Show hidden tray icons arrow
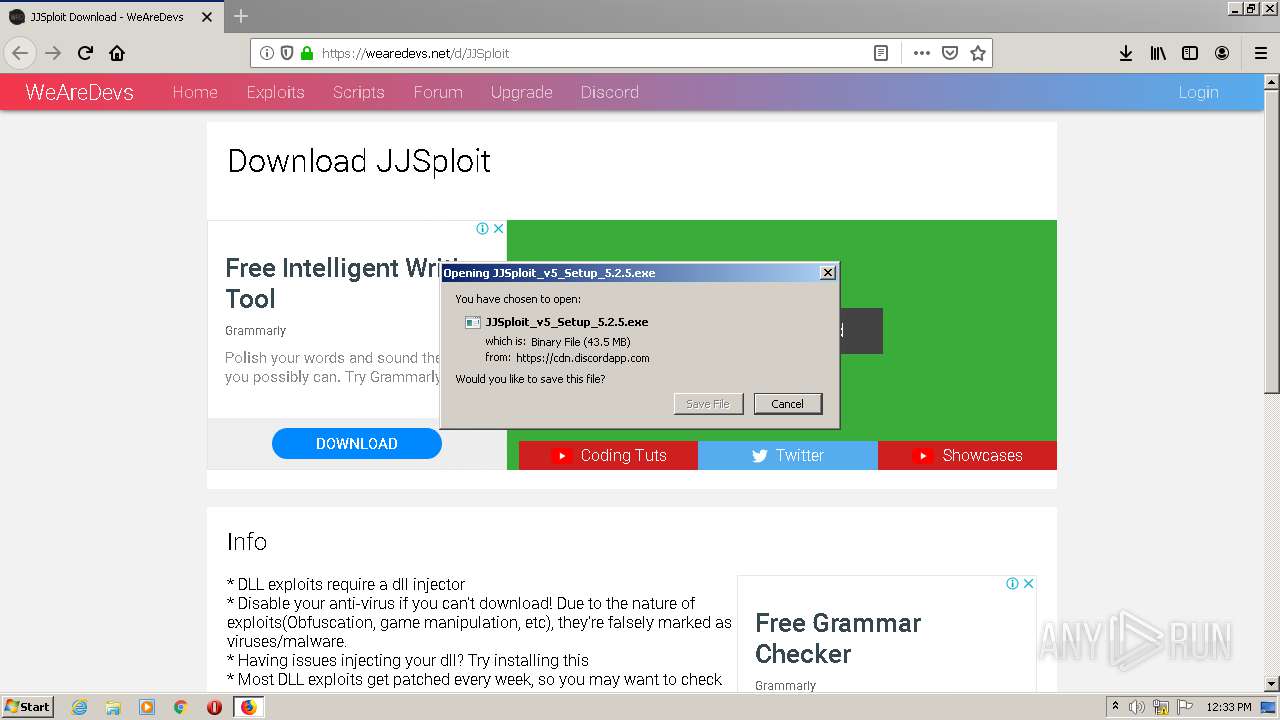1280x720 pixels. click(x=1116, y=707)
